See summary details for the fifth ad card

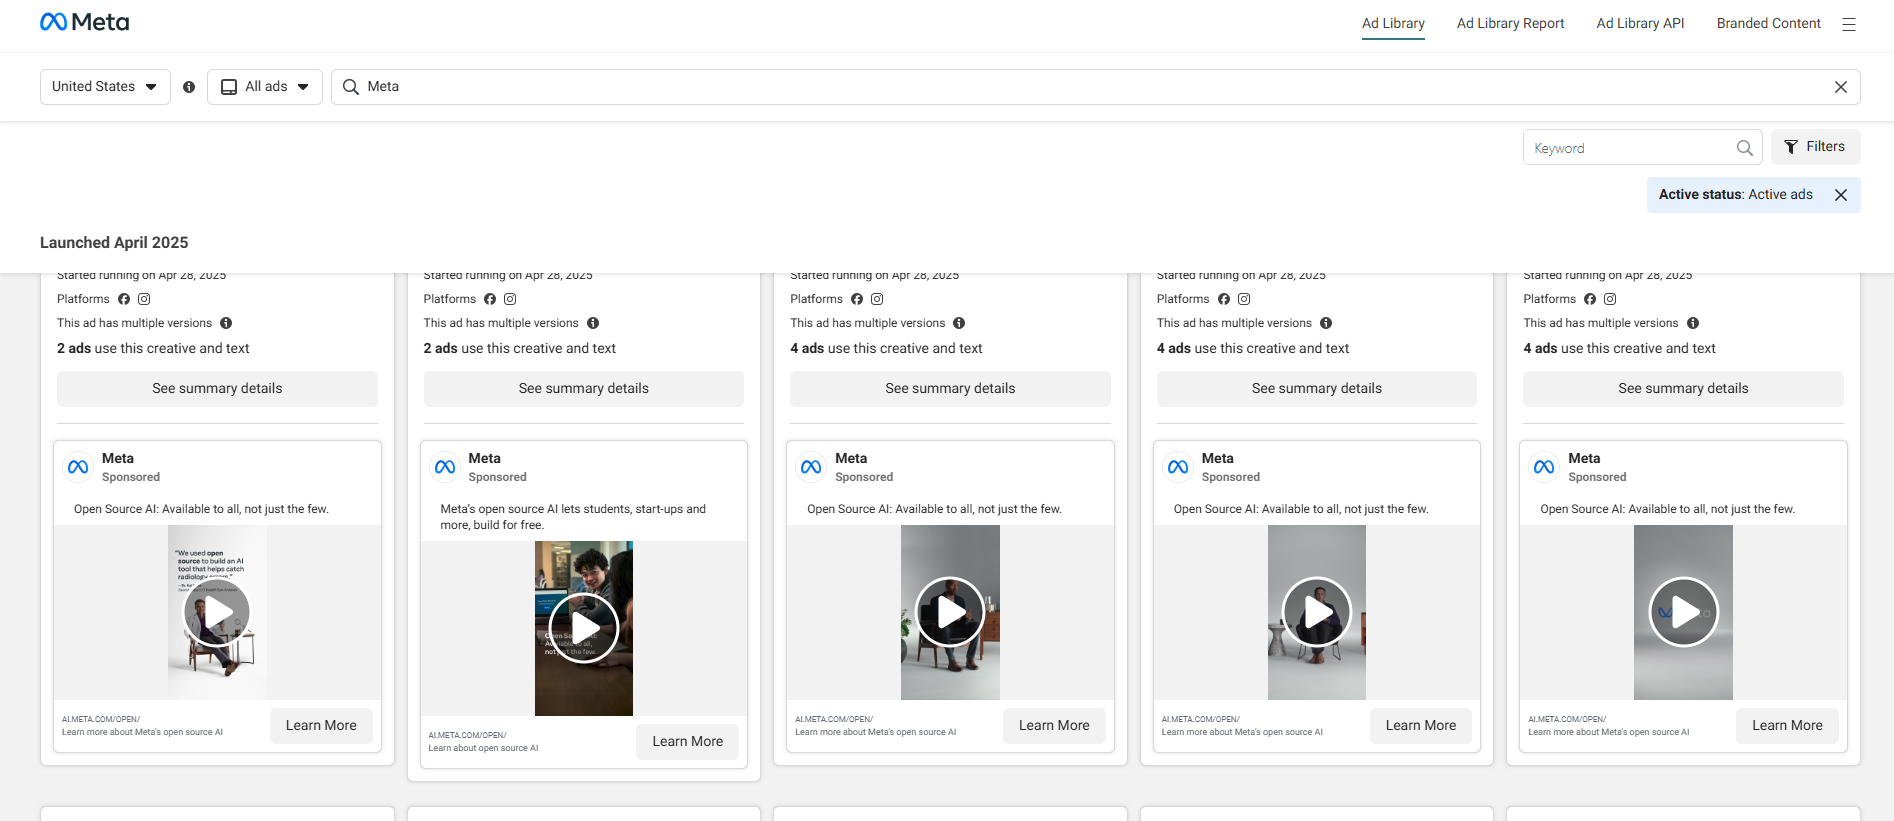point(1683,389)
